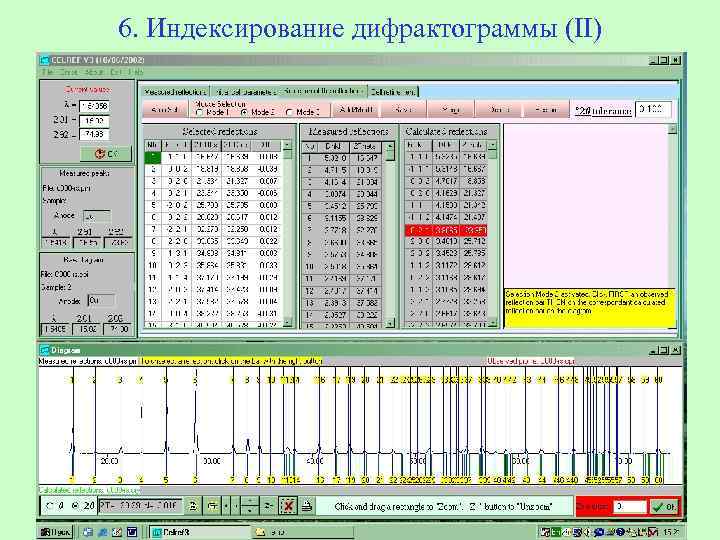Screen dimensions: 720x540
Task: Select row 5 in Selected reflections table
Action: tap(213, 205)
